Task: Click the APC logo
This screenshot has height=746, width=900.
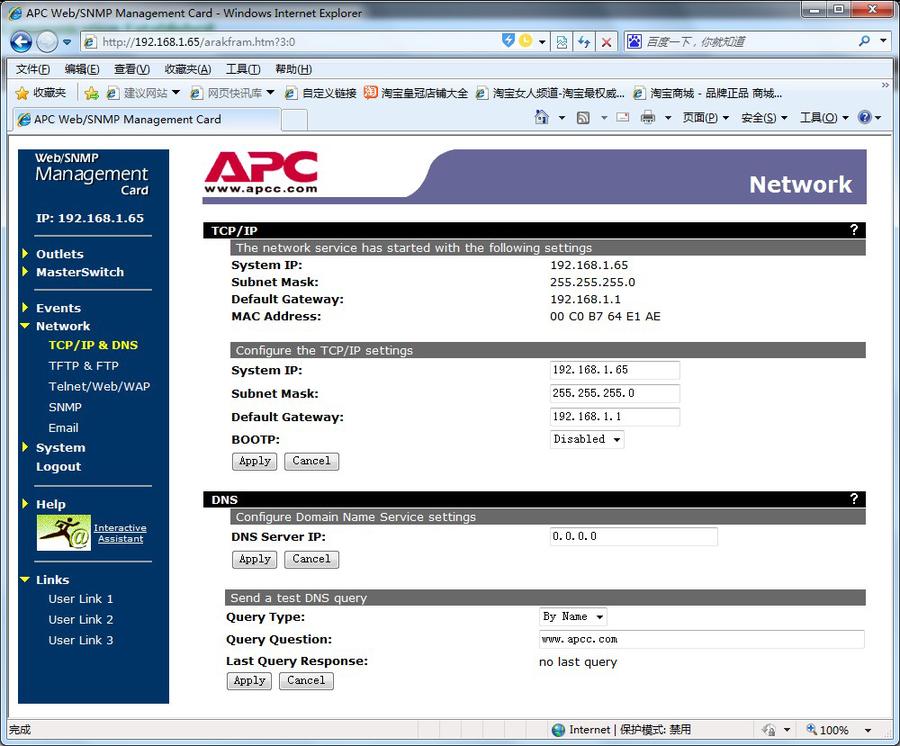Action: point(261,173)
